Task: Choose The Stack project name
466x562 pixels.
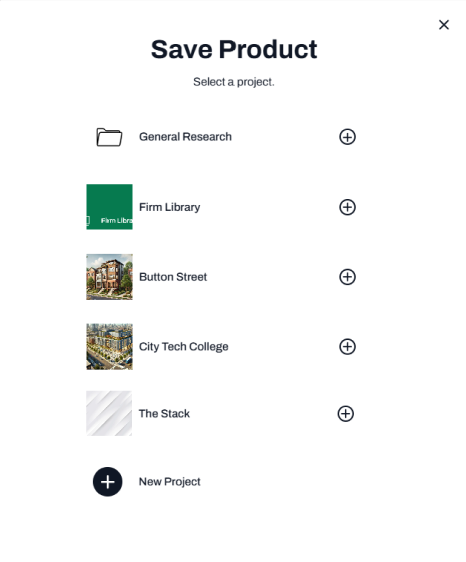Action: (164, 414)
